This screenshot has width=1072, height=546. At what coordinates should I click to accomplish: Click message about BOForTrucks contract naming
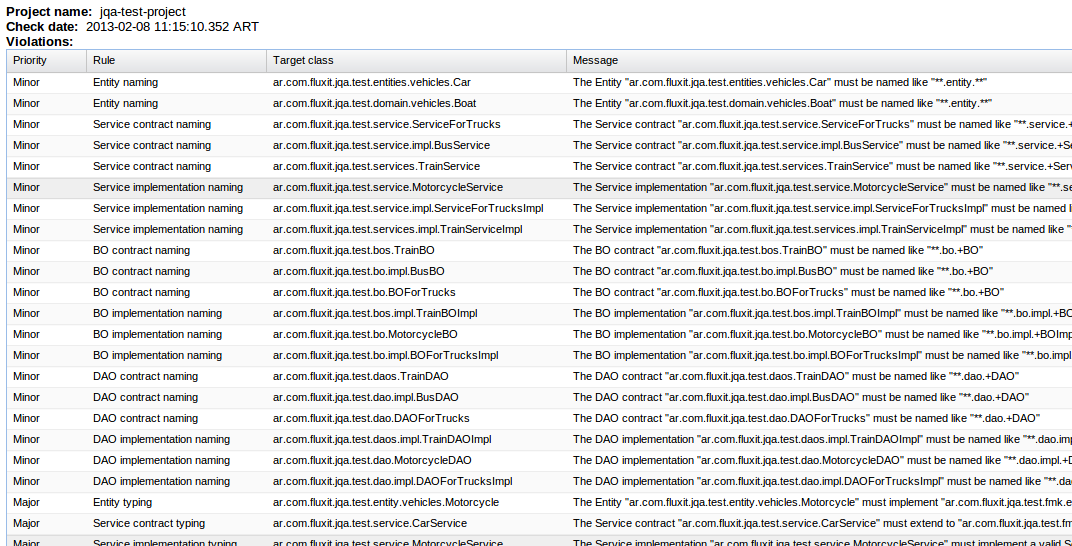789,292
